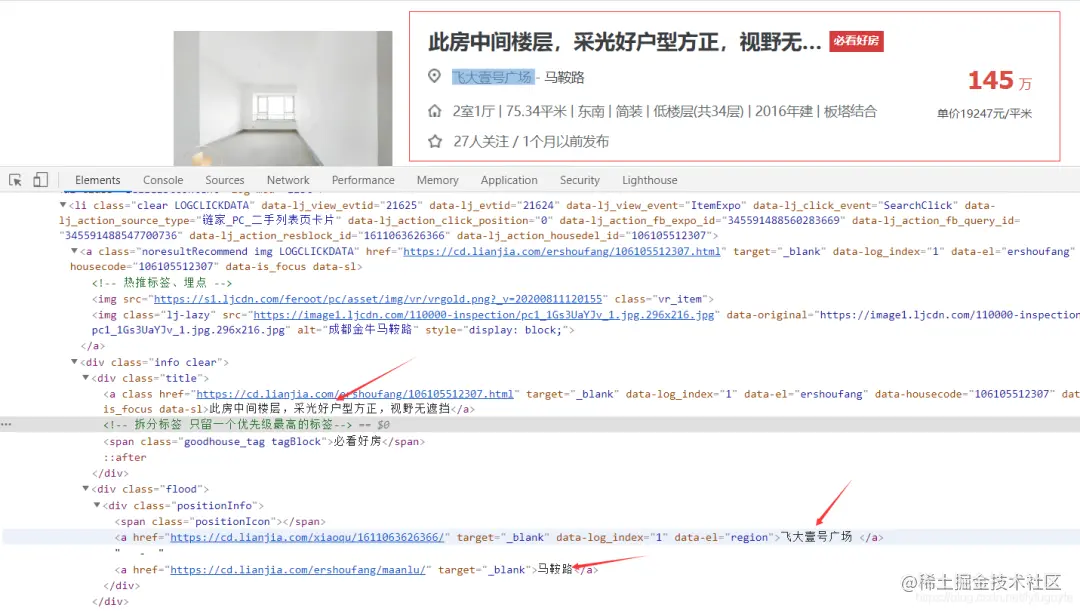Image resolution: width=1080 pixels, height=611 pixels.
Task: Open the xiaoqu/1611063626366 href link
Action: click(x=307, y=537)
